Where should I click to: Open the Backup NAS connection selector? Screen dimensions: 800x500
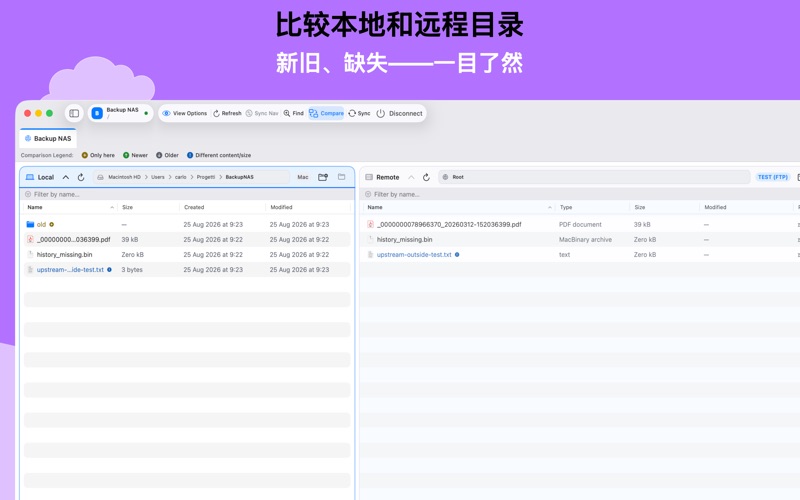[121, 113]
